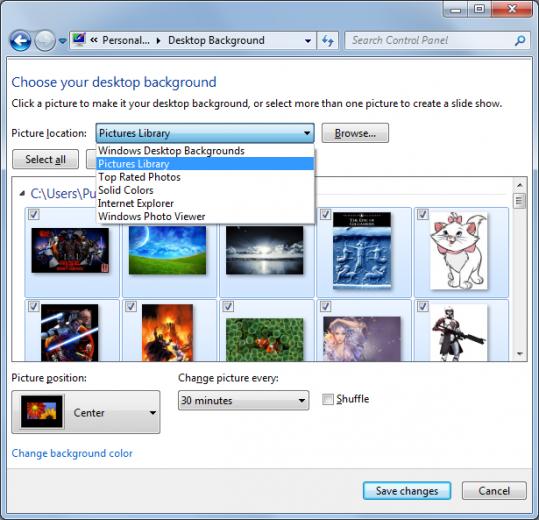Click Change background color link
This screenshot has height=520, width=539.
pyautogui.click(x=72, y=453)
